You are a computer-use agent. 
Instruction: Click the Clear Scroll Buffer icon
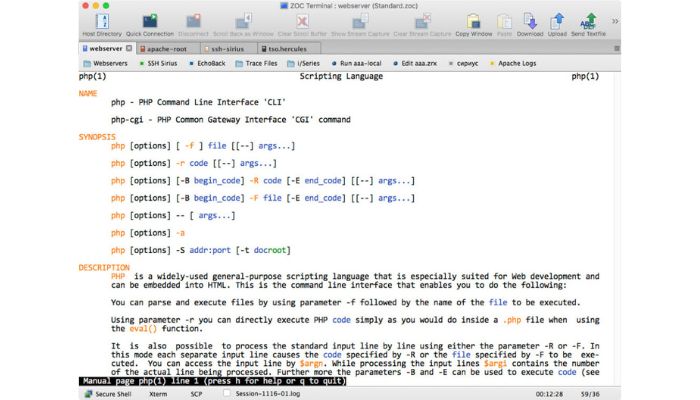(x=302, y=25)
